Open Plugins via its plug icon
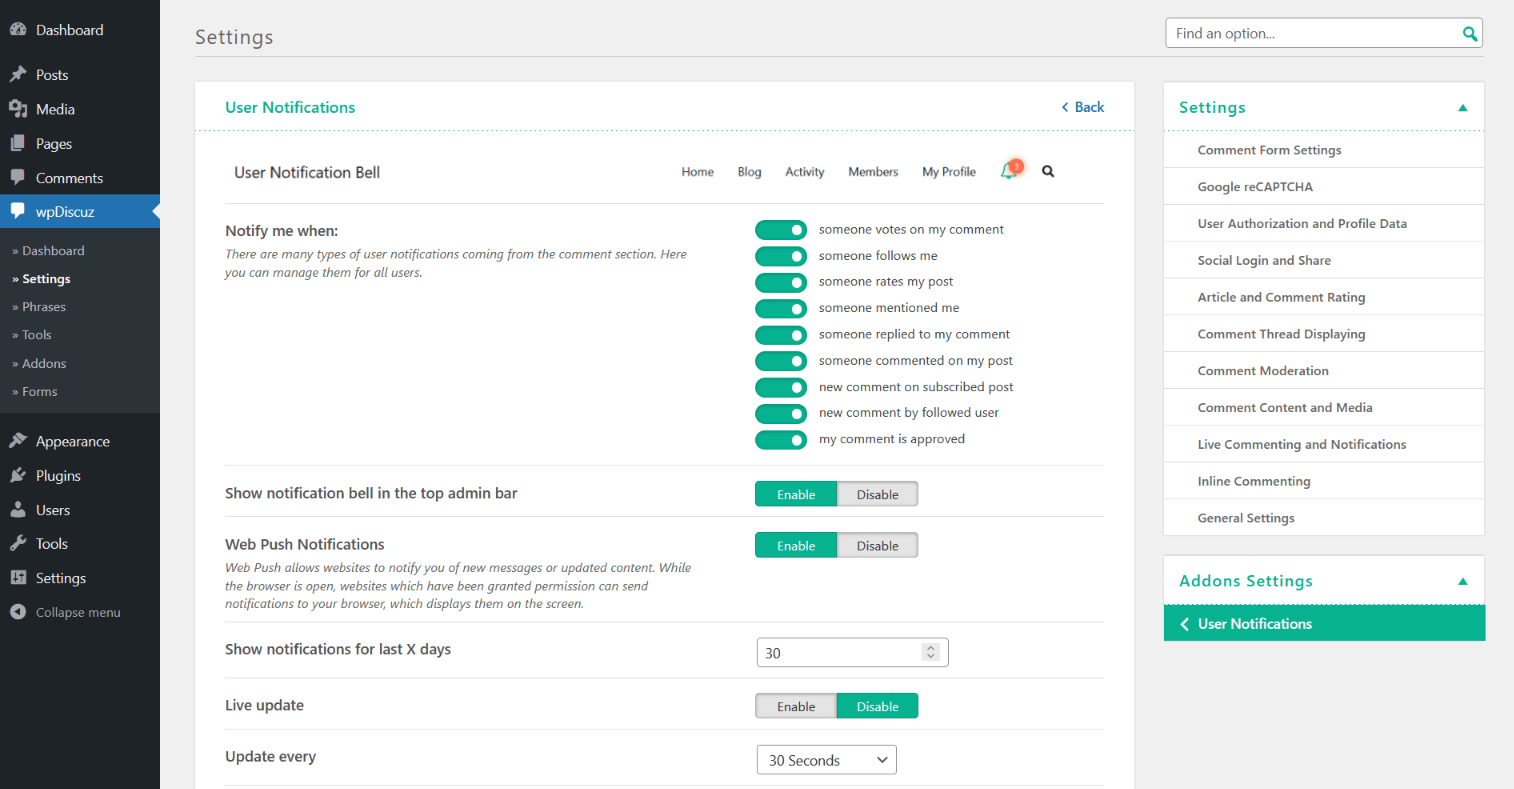Screen dimensions: 1514x789 (18, 476)
